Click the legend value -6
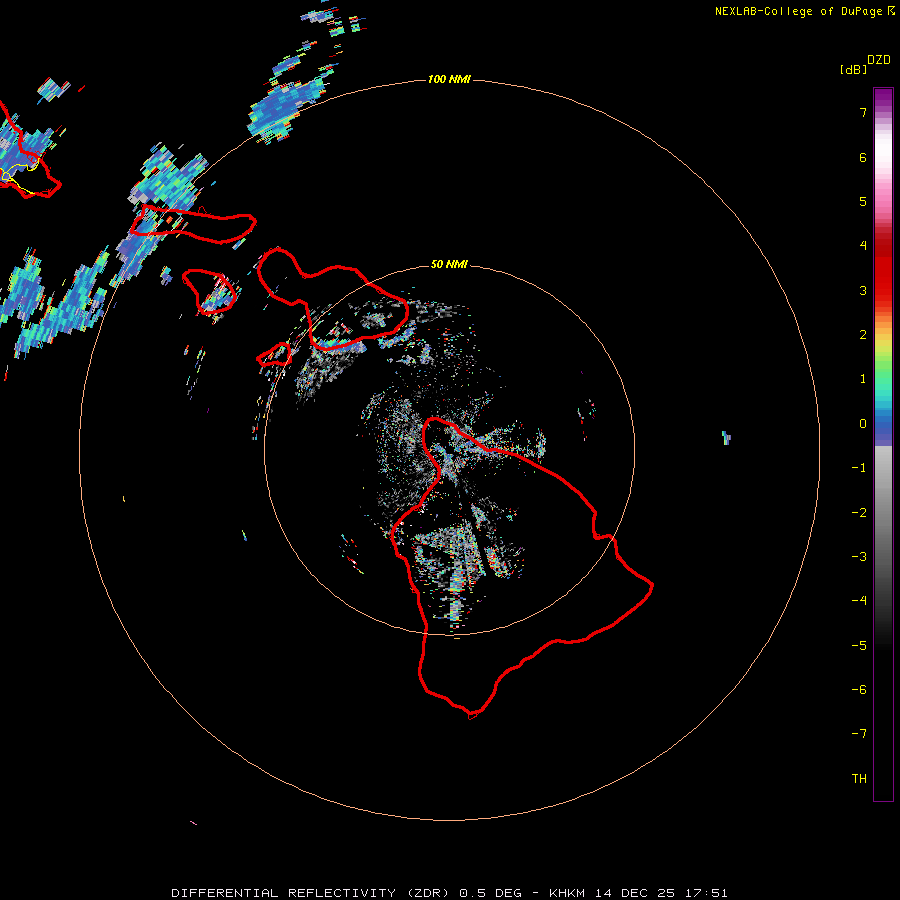900x900 pixels. pos(859,690)
